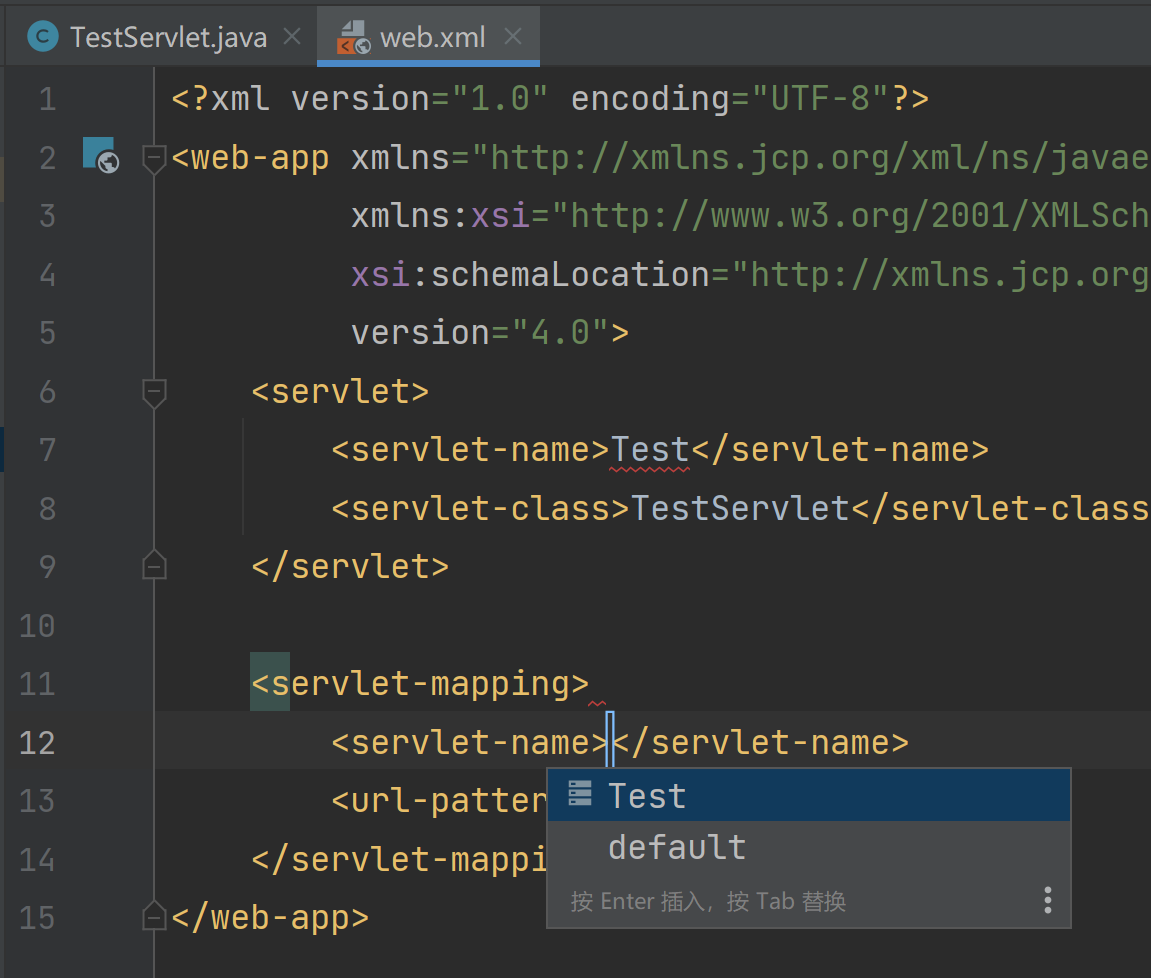Close the web.xml tab
Screen dimensions: 1151x978
coord(513,36)
